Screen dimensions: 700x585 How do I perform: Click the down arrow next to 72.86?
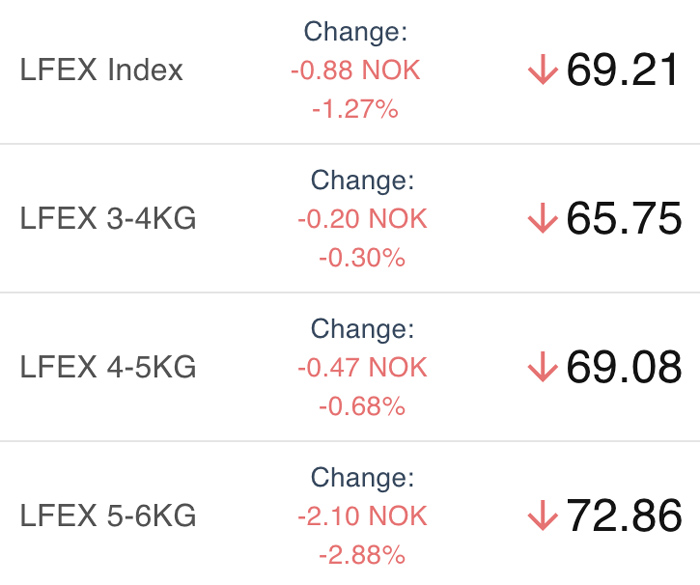[x=541, y=516]
